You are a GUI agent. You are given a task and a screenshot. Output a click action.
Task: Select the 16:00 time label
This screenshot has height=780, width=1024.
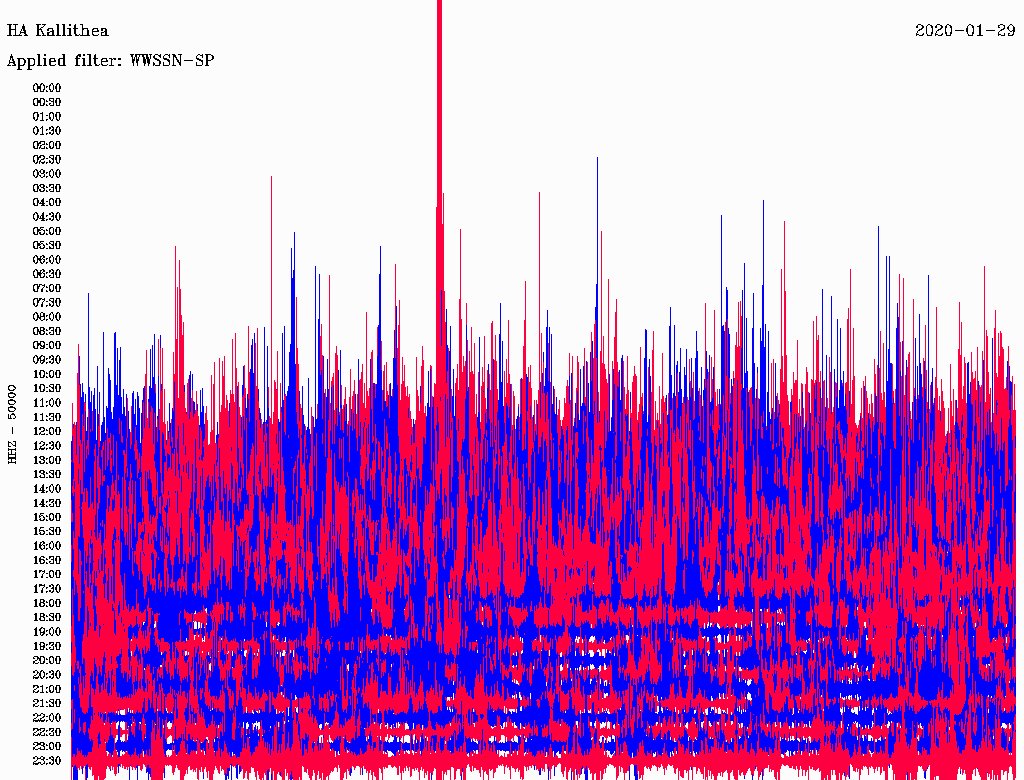click(47, 546)
